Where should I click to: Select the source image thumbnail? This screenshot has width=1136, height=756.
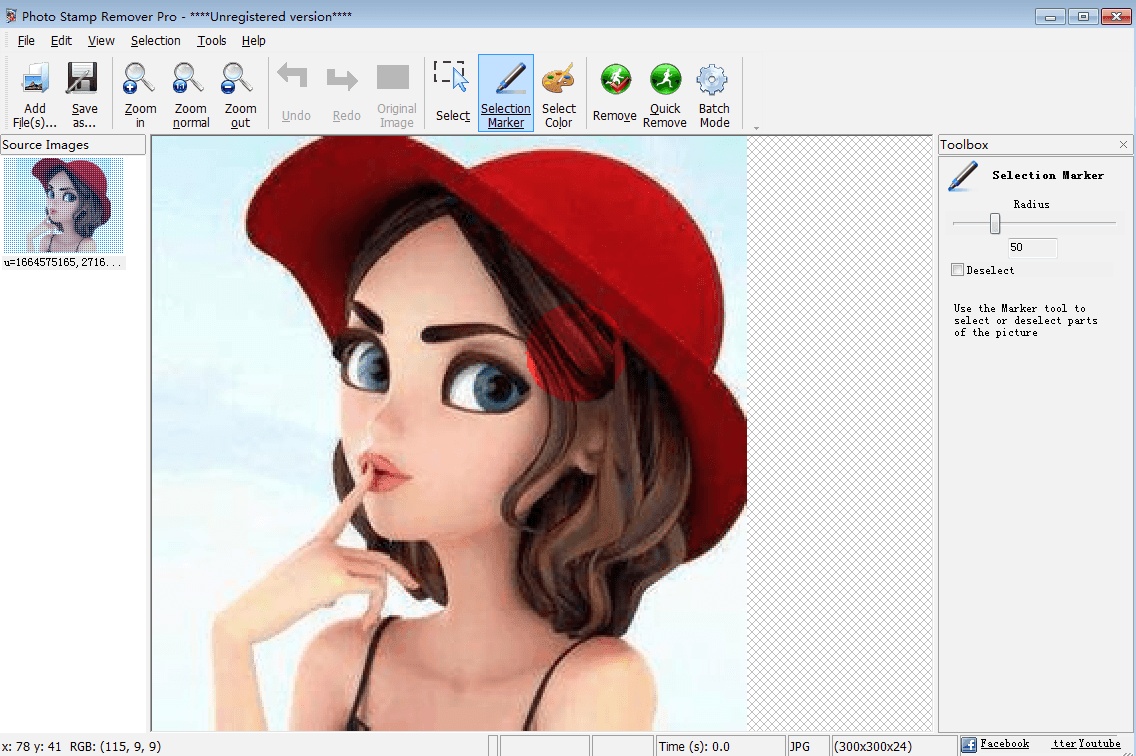(64, 205)
